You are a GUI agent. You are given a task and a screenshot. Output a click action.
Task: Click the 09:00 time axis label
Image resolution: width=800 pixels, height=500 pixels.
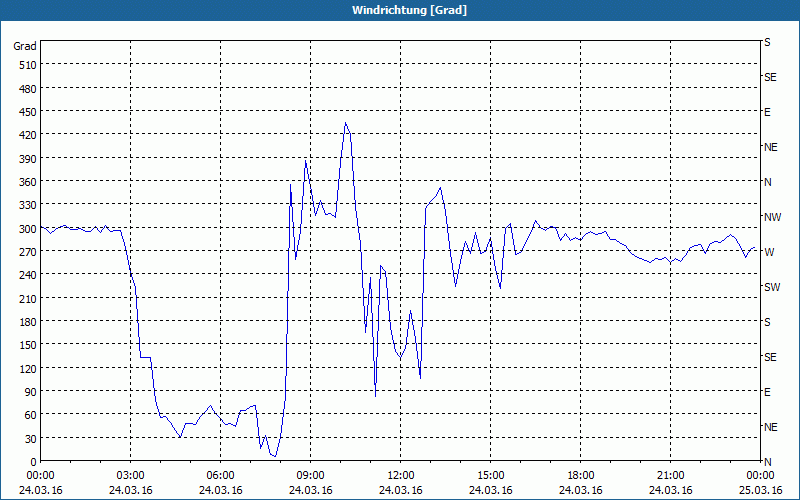coord(311,475)
